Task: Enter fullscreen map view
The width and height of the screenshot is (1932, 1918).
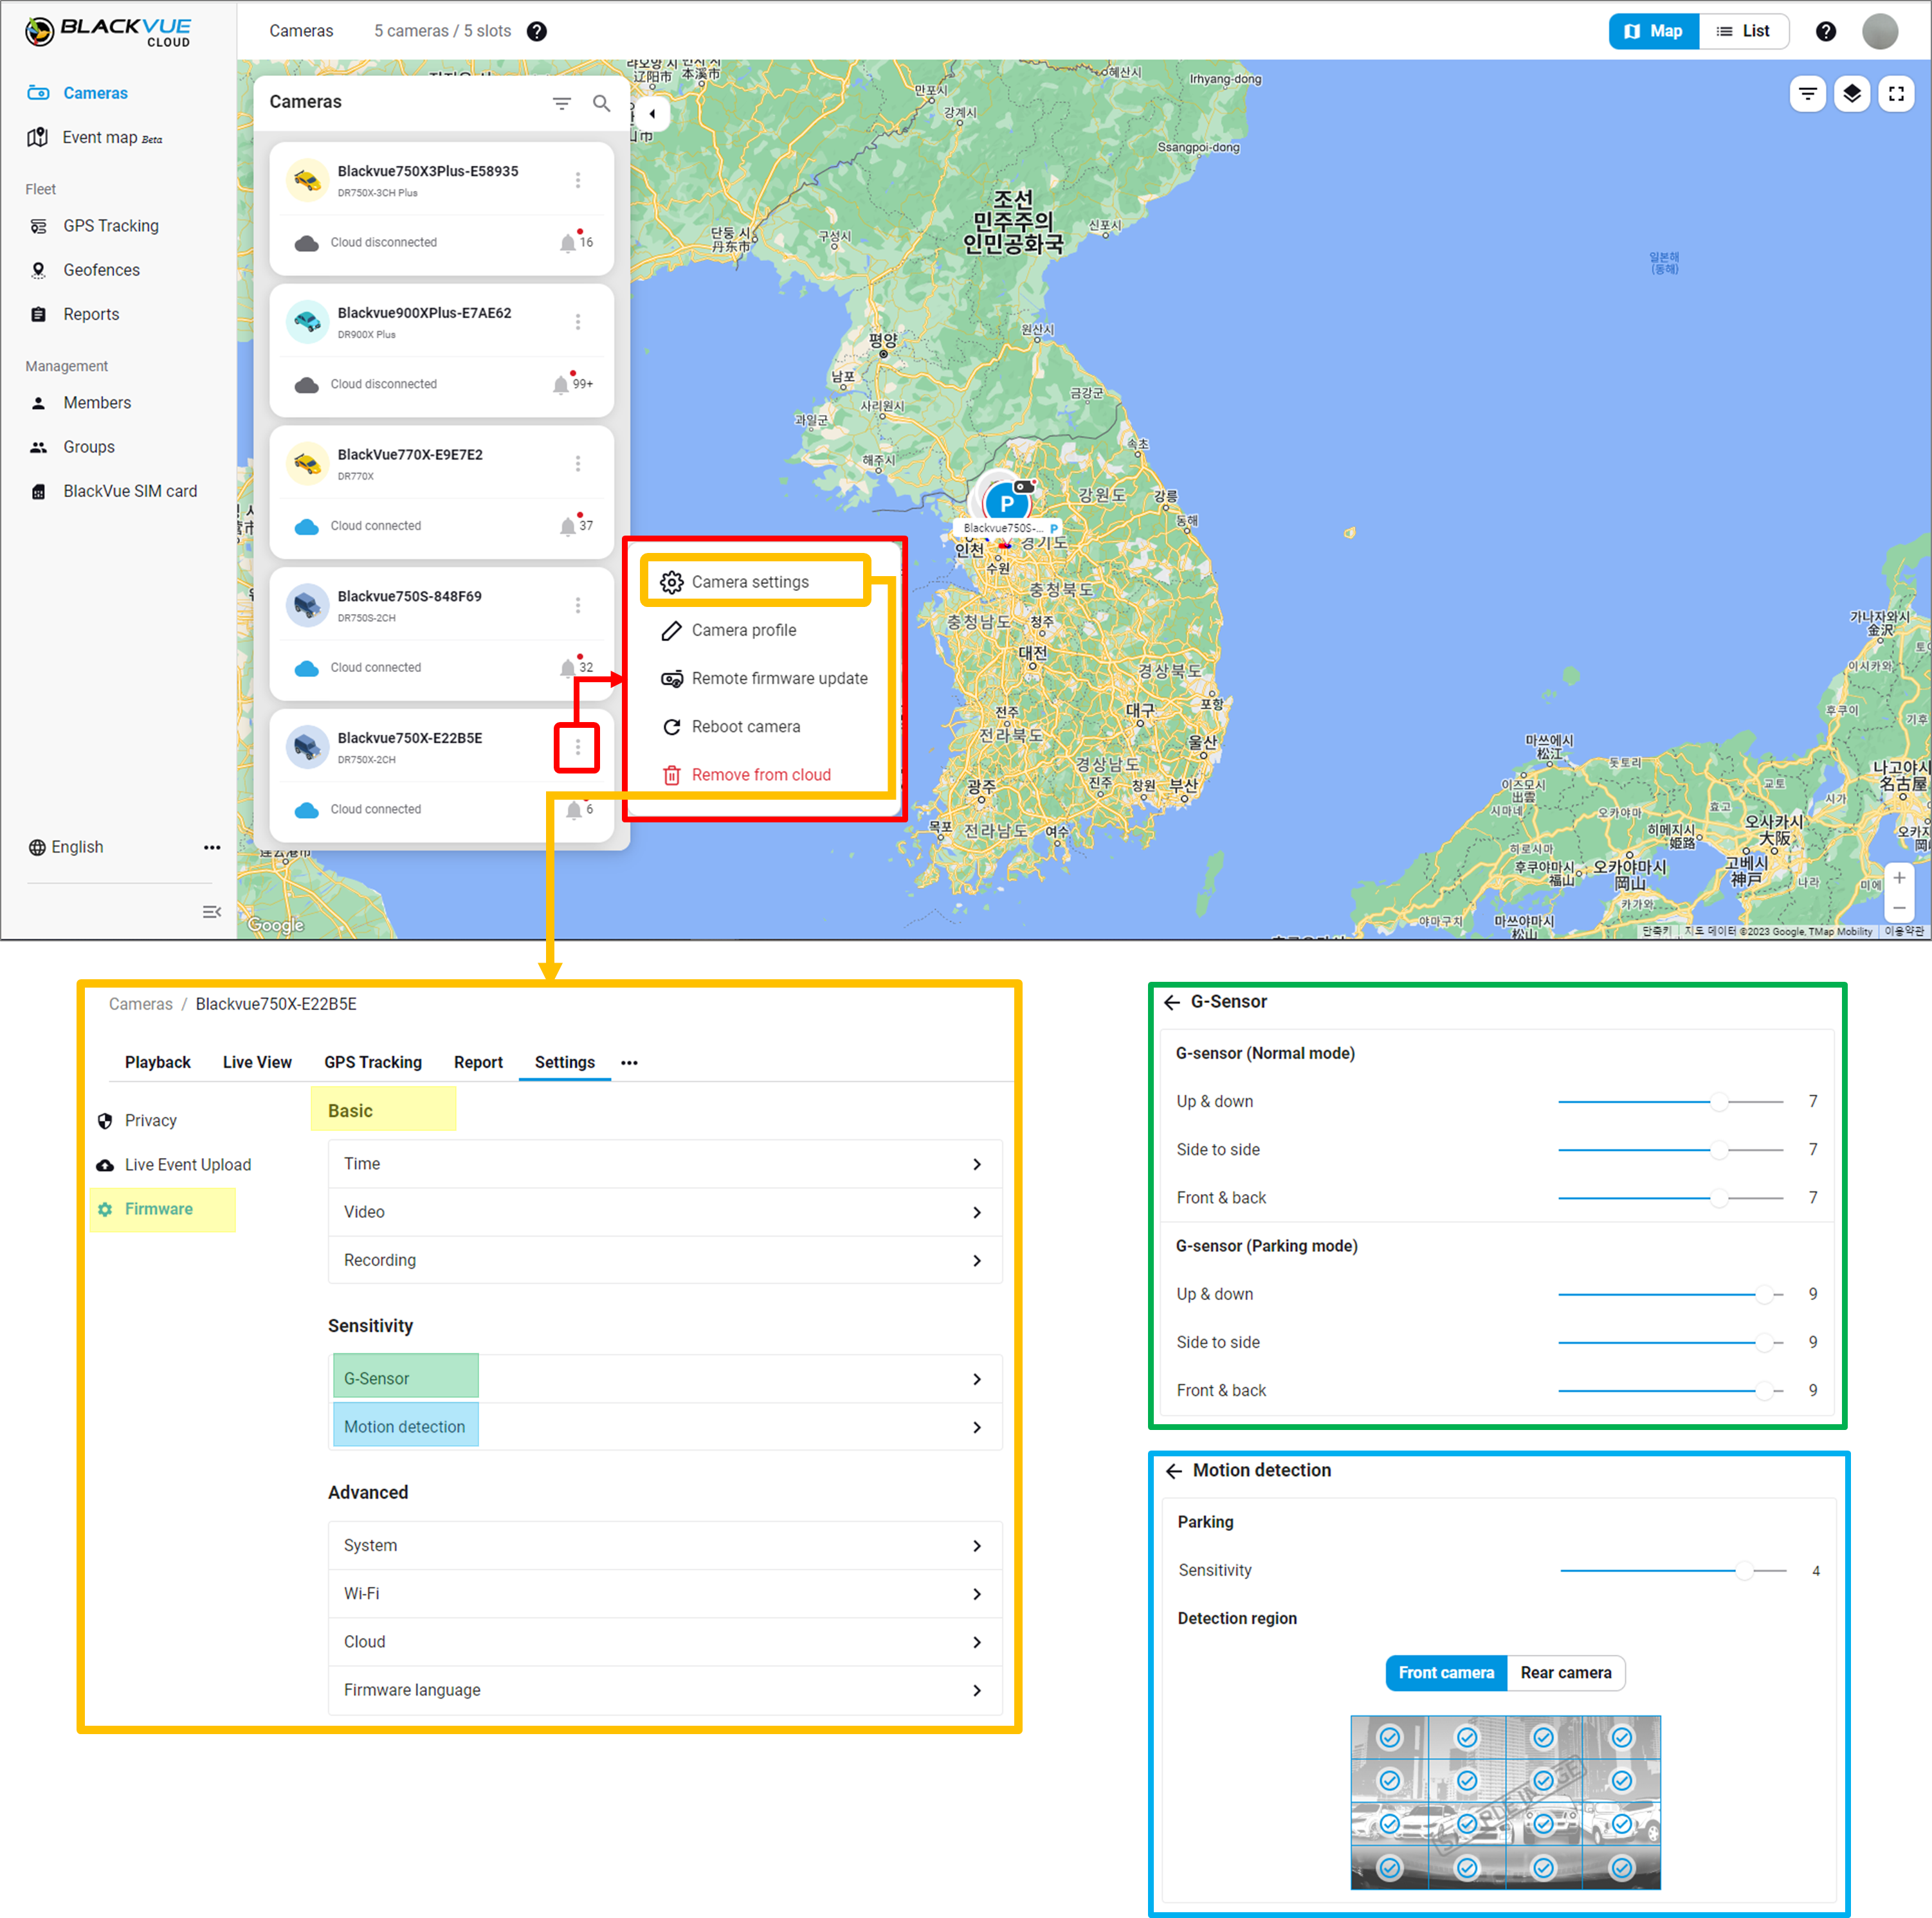Action: coord(1896,94)
